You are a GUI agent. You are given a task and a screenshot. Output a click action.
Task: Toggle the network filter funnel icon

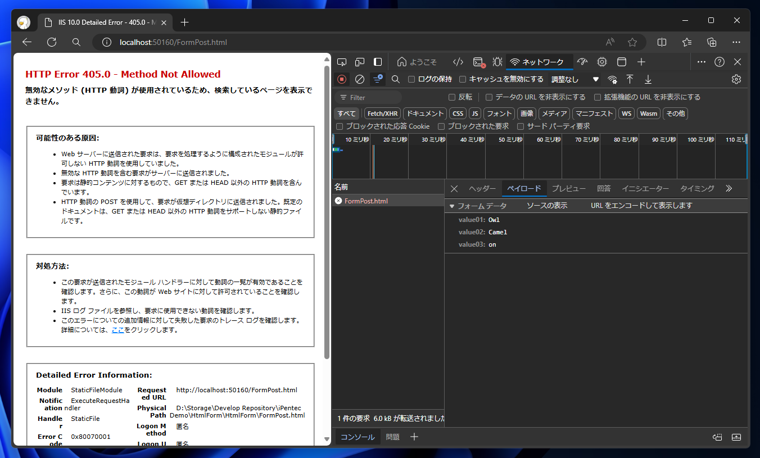click(x=377, y=79)
